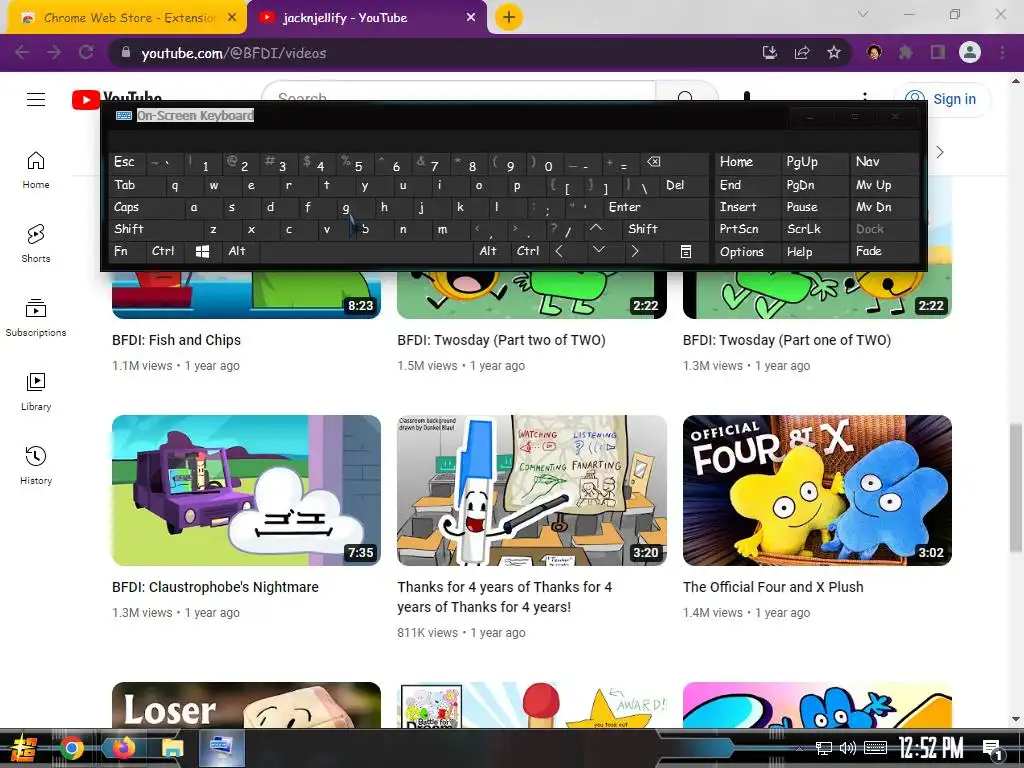The height and width of the screenshot is (768, 1024).
Task: Click Help key on On-Screen Keyboard
Action: click(814, 251)
